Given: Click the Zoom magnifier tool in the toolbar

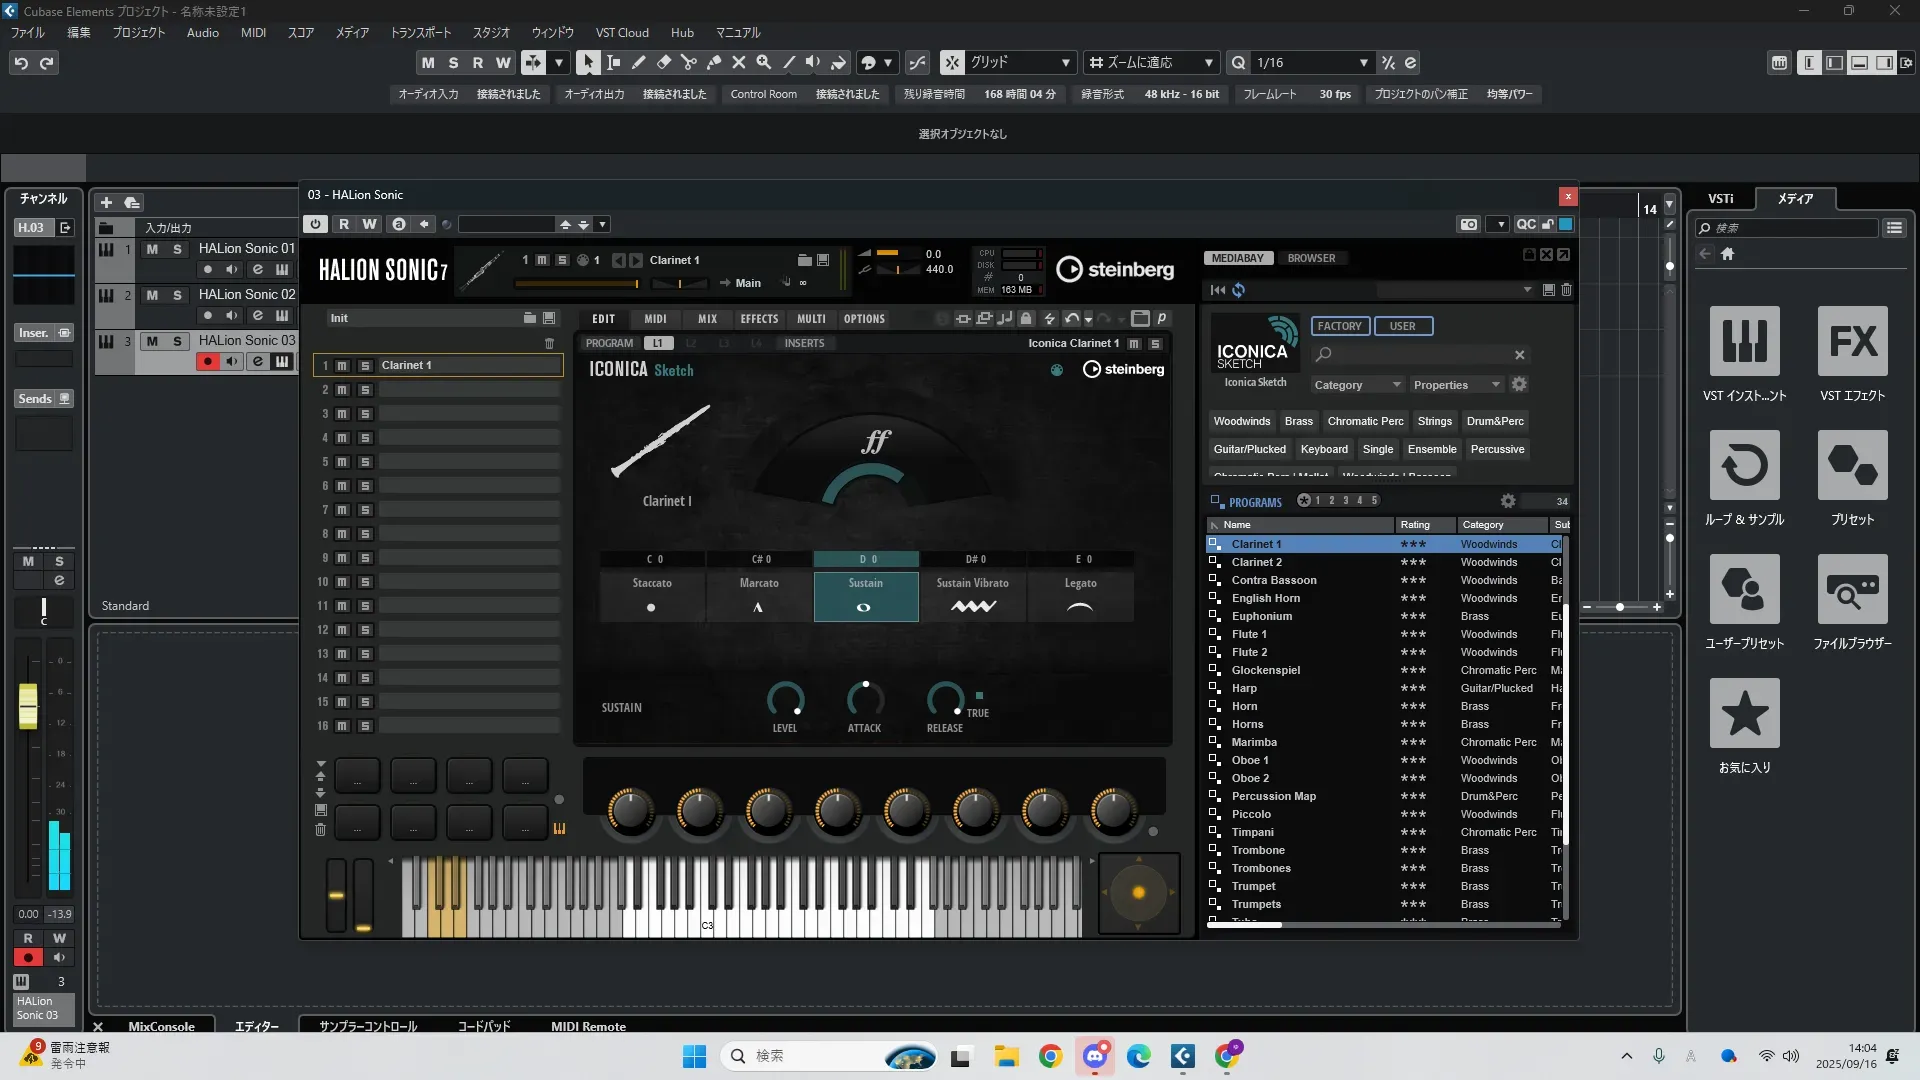Looking at the screenshot, I should [764, 62].
